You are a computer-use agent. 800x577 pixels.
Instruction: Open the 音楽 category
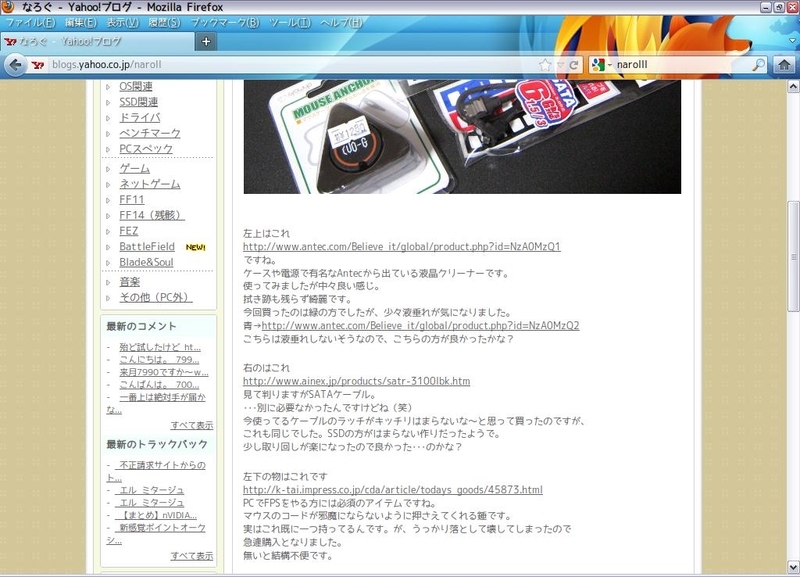(130, 282)
